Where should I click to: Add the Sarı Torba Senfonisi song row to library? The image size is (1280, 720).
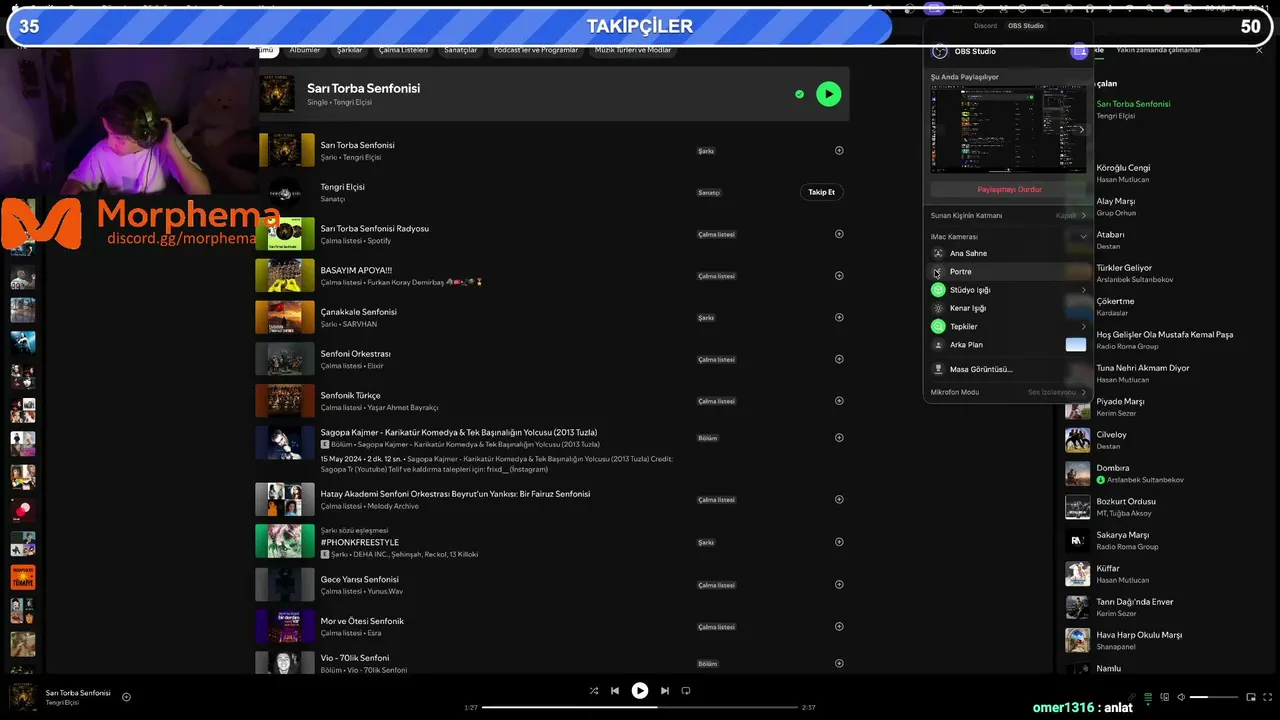839,151
